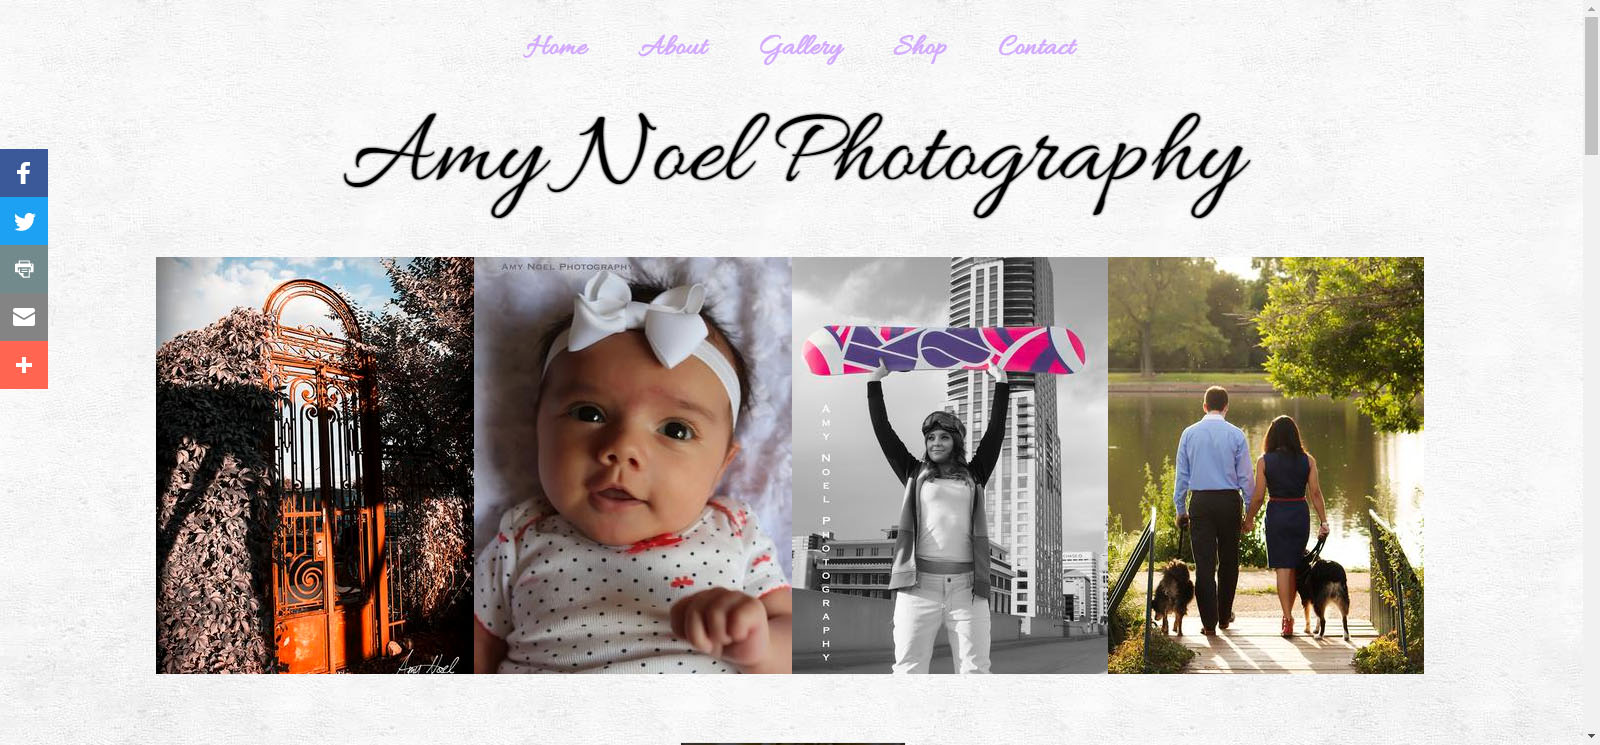Click the vertical scrollbar thumb
The image size is (1600, 745).
[1591, 86]
